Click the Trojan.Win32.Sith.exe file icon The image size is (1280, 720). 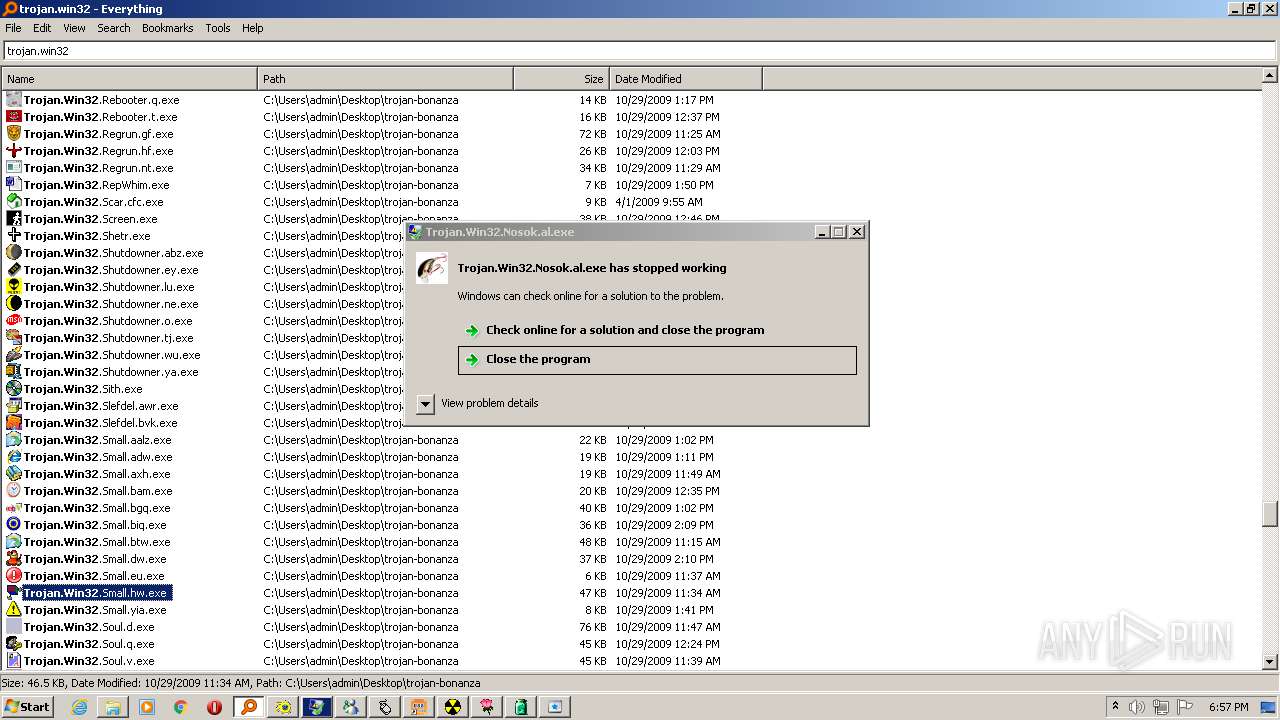[14, 389]
